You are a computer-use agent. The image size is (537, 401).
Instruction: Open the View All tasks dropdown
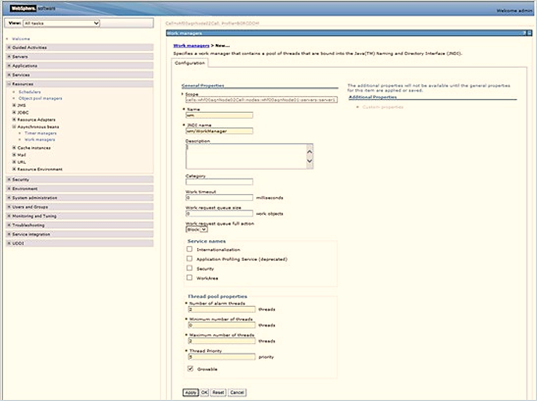click(x=61, y=23)
